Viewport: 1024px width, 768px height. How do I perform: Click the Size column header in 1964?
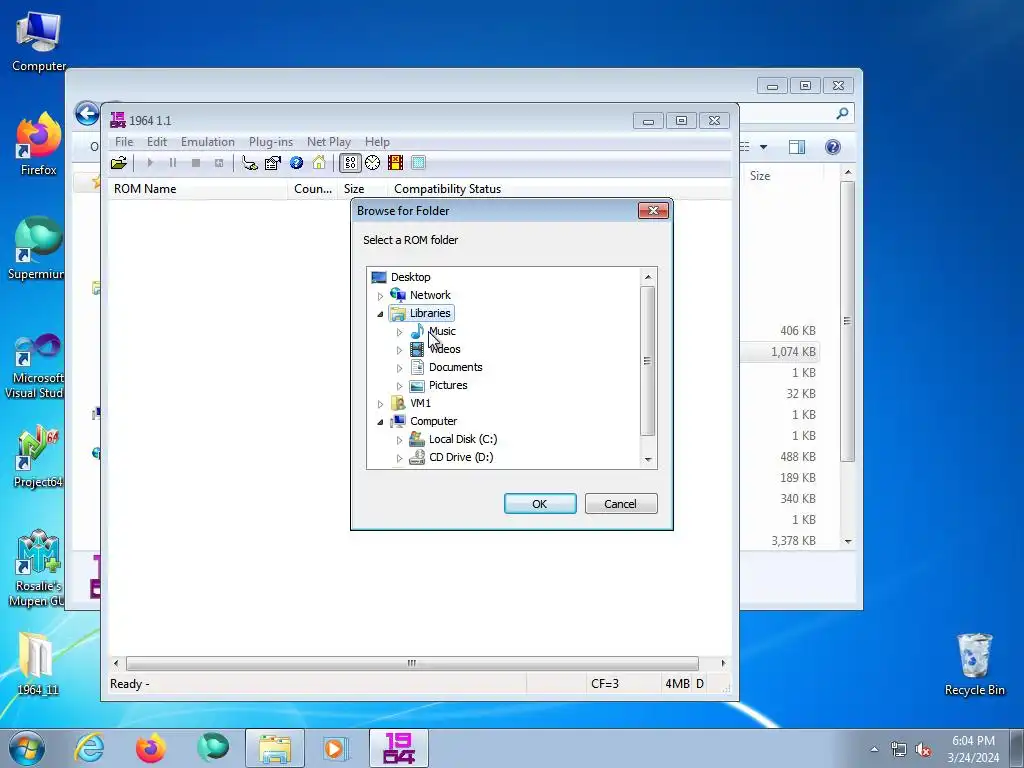(x=354, y=189)
